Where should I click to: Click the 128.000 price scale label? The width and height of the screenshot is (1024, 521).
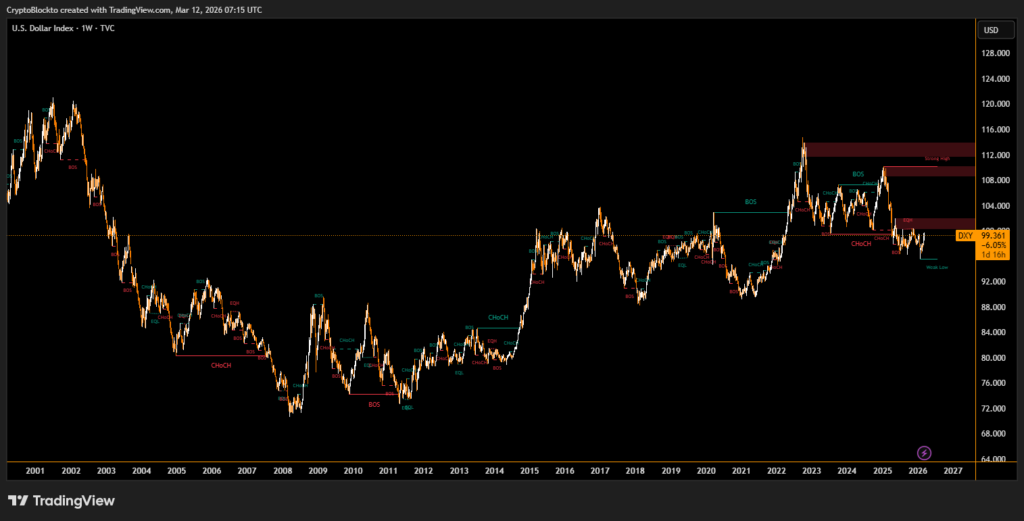coord(993,53)
